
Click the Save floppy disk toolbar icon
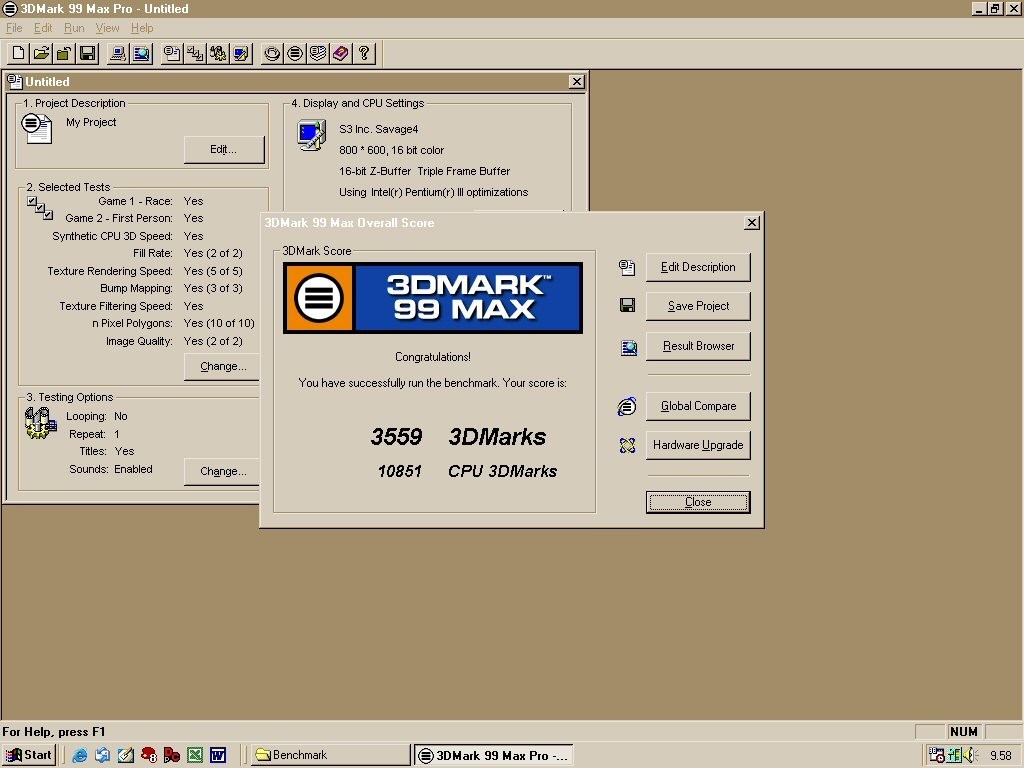[87, 54]
